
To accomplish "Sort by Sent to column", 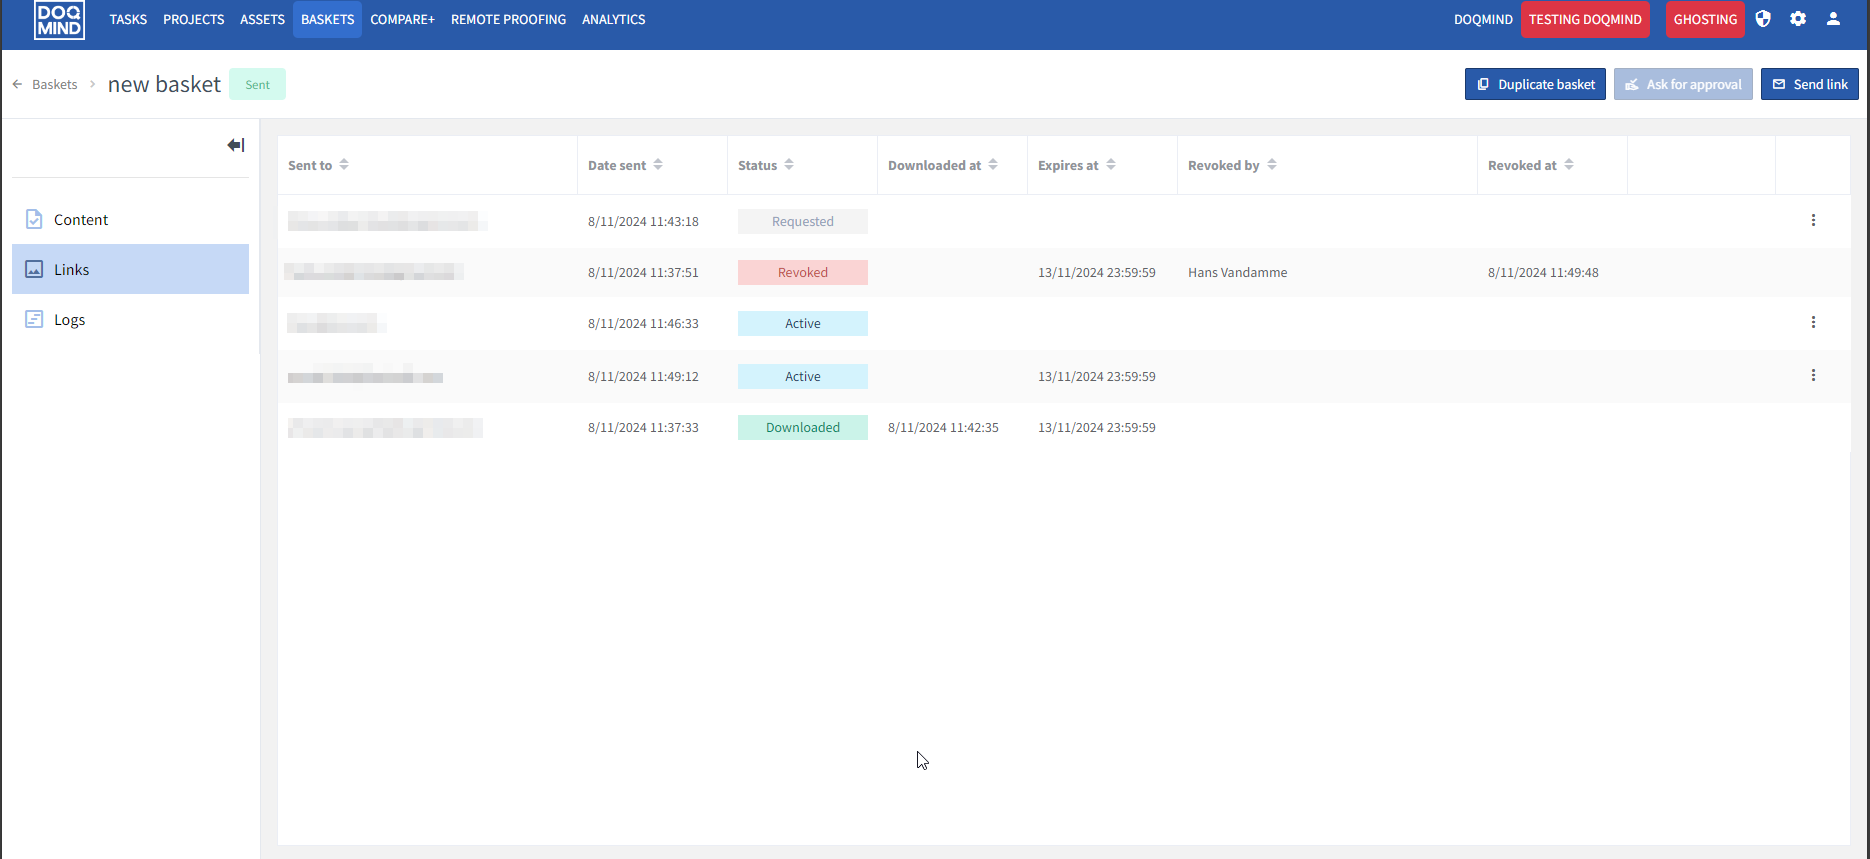I will pyautogui.click(x=344, y=165).
